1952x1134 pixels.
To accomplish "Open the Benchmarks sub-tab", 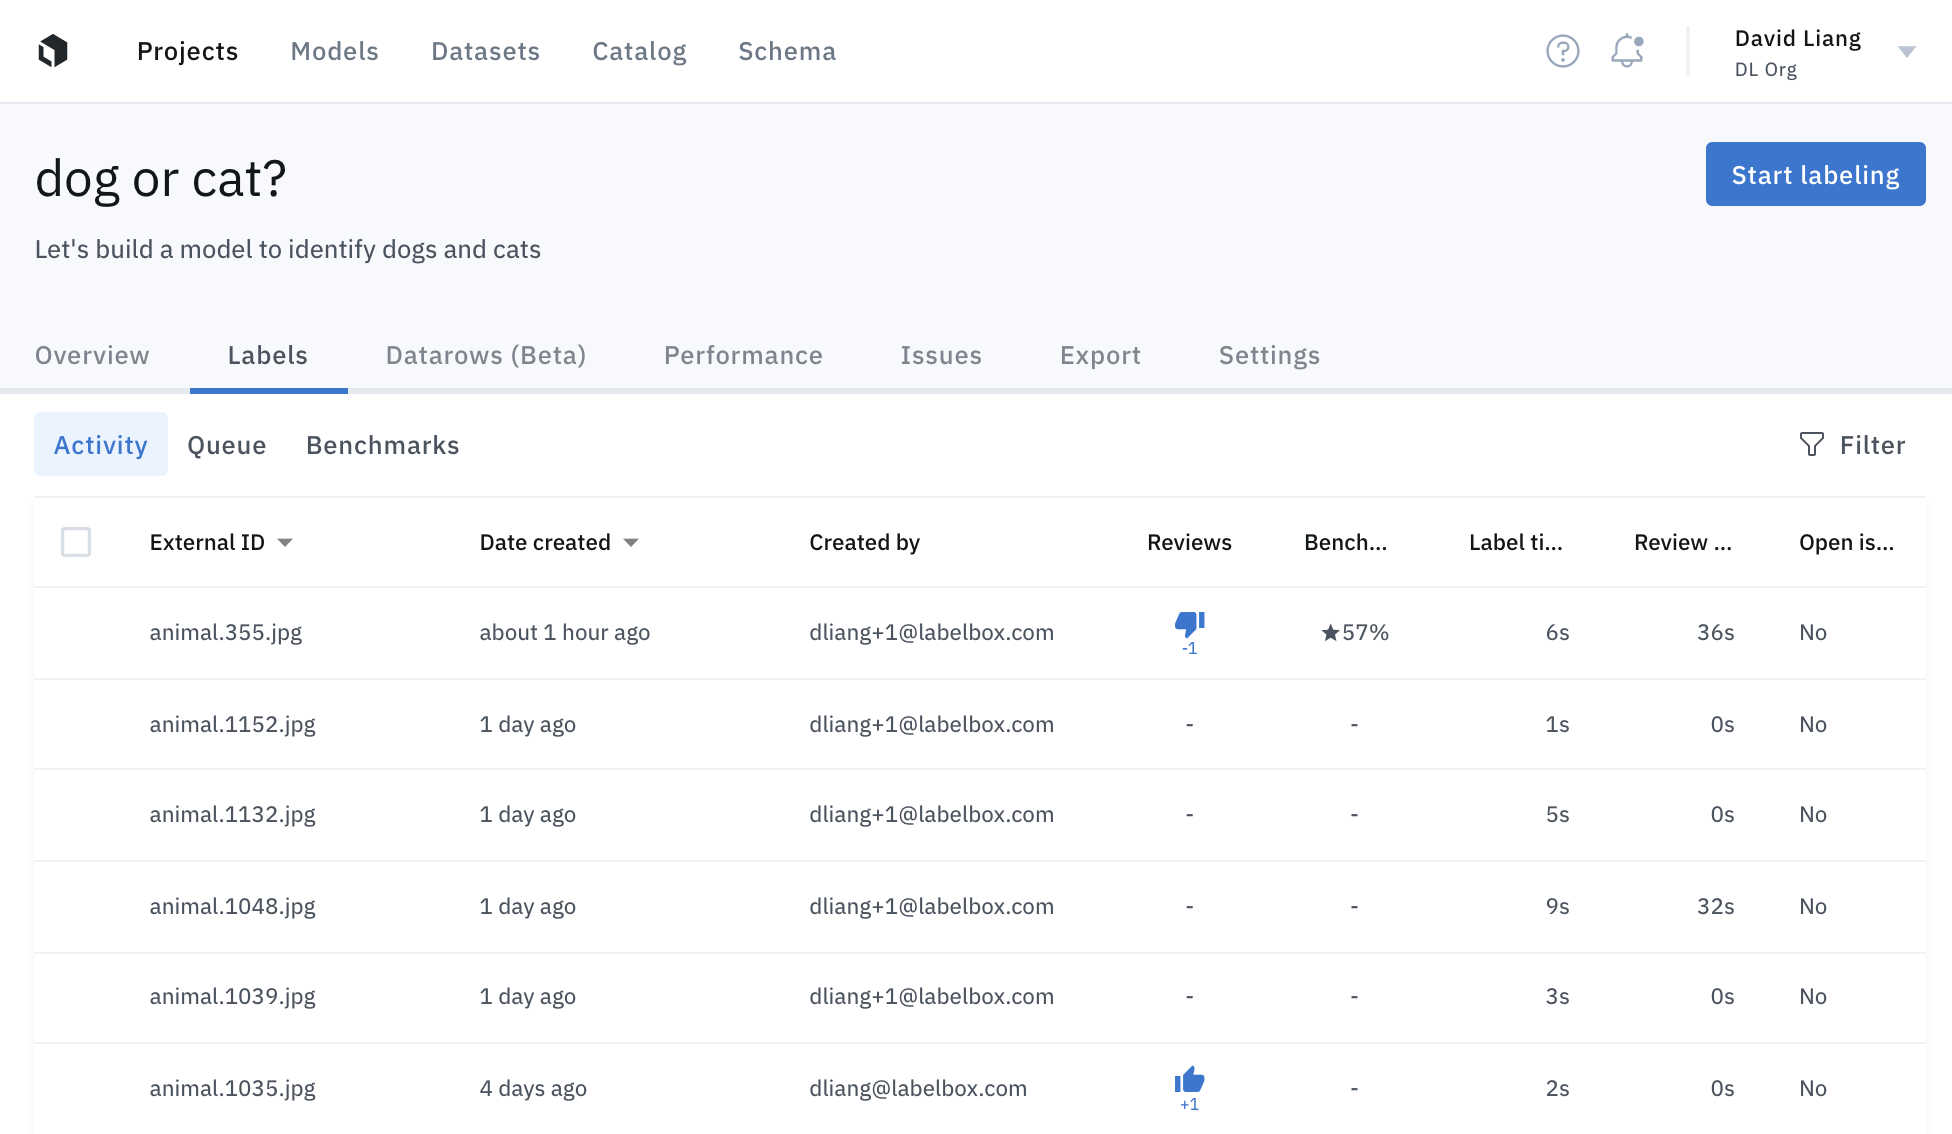I will (382, 445).
